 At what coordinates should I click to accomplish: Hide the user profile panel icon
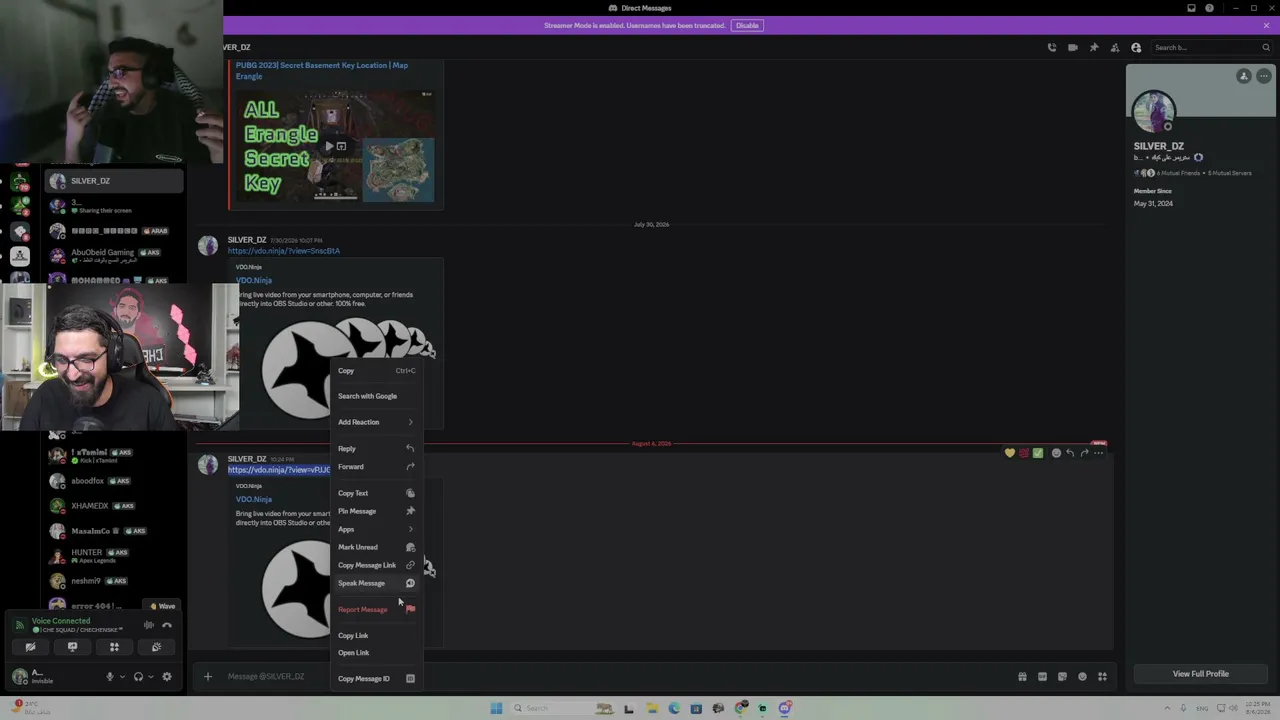[x=1136, y=47]
